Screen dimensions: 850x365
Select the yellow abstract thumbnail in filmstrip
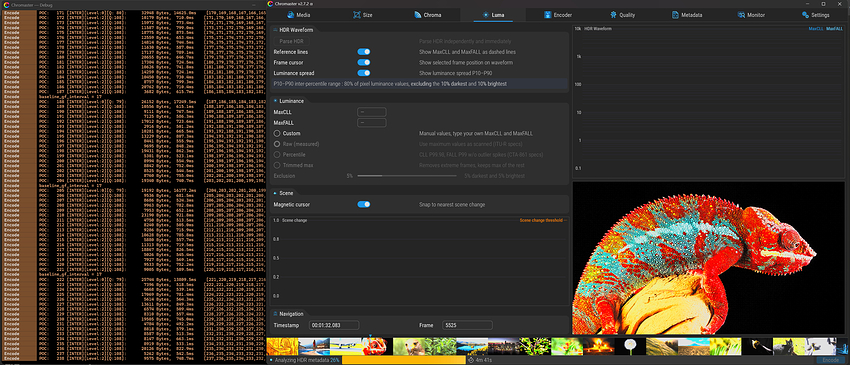[282, 347]
